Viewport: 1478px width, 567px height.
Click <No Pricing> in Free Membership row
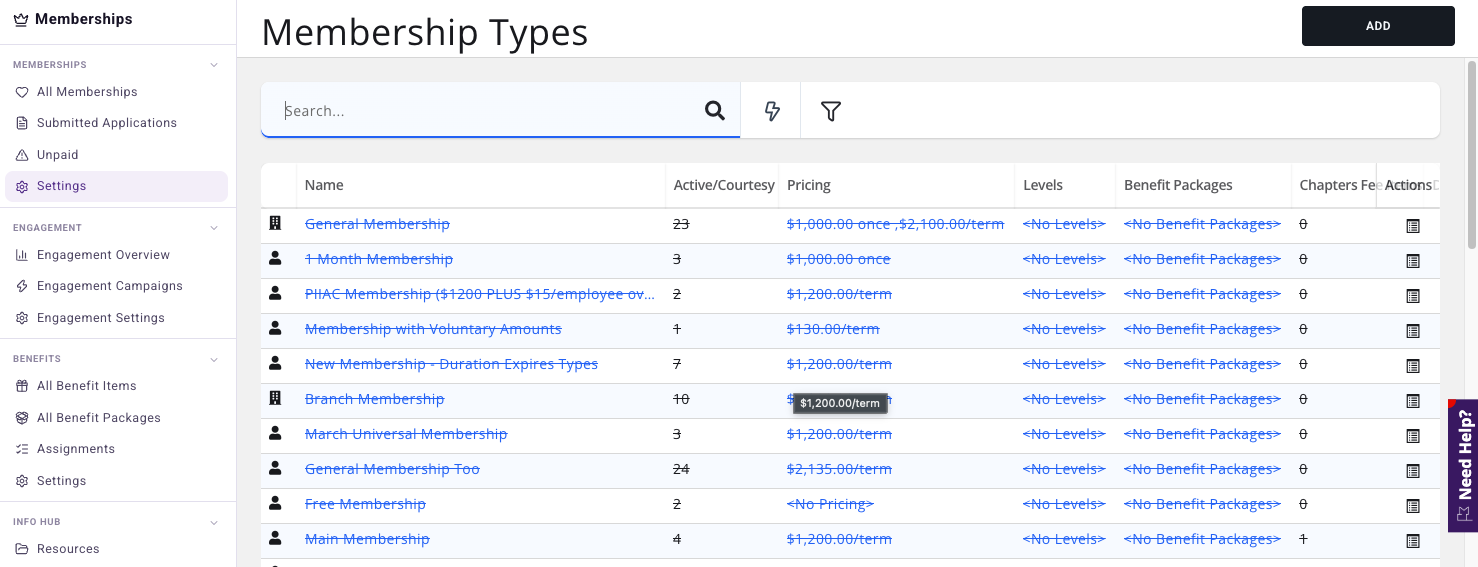coord(830,504)
